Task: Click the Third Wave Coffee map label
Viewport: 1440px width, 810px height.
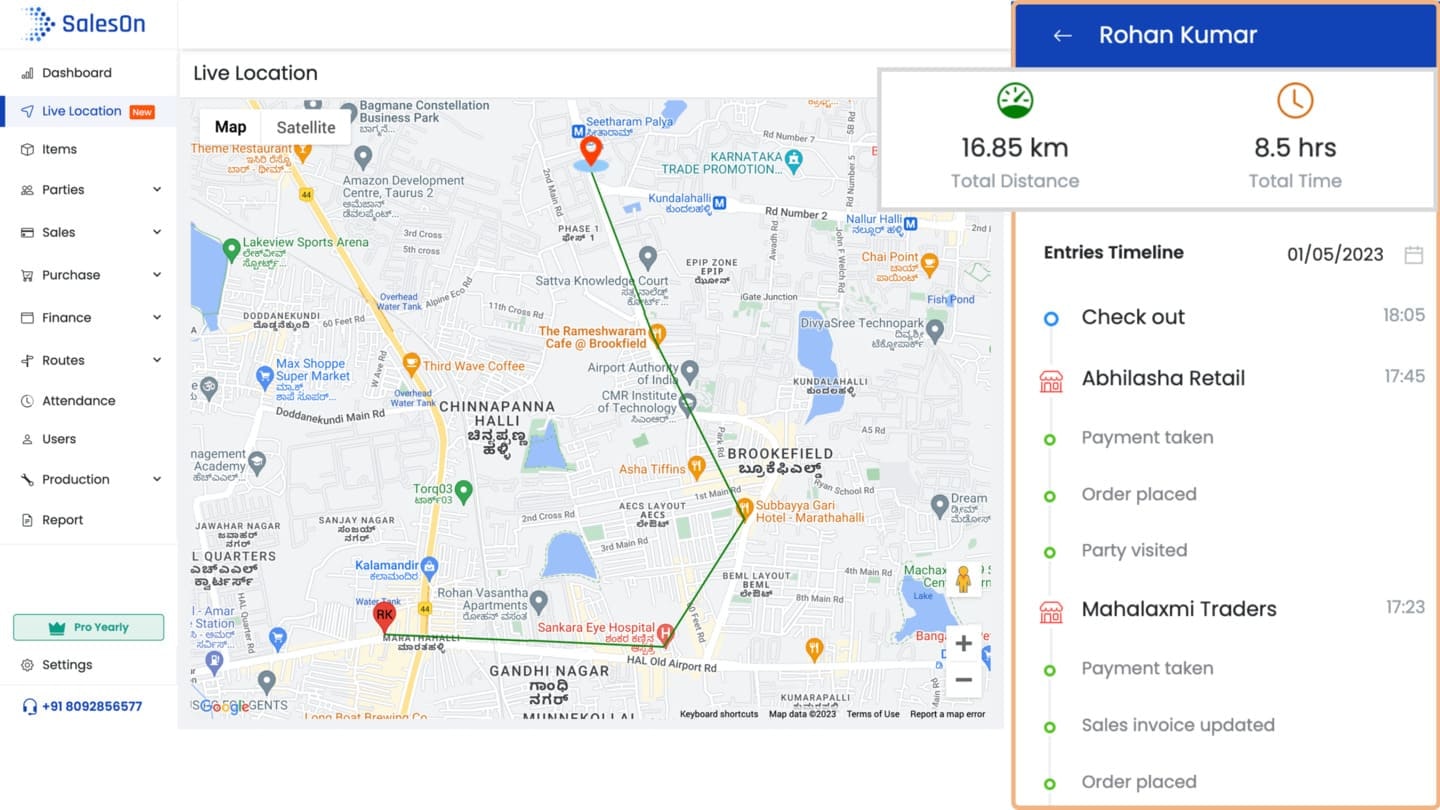Action: click(473, 366)
